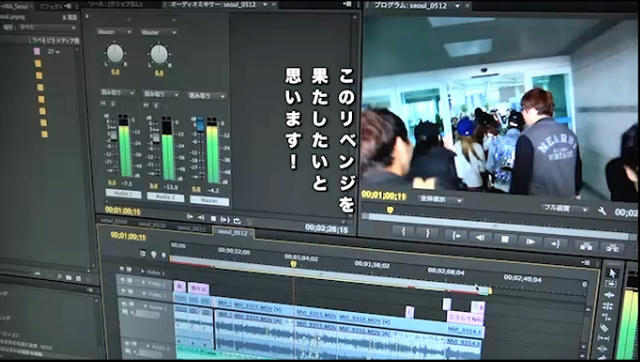Viewport: 640px width, 362px height.
Task: Click the Audio 2 track name field in mixer
Action: 165,198
